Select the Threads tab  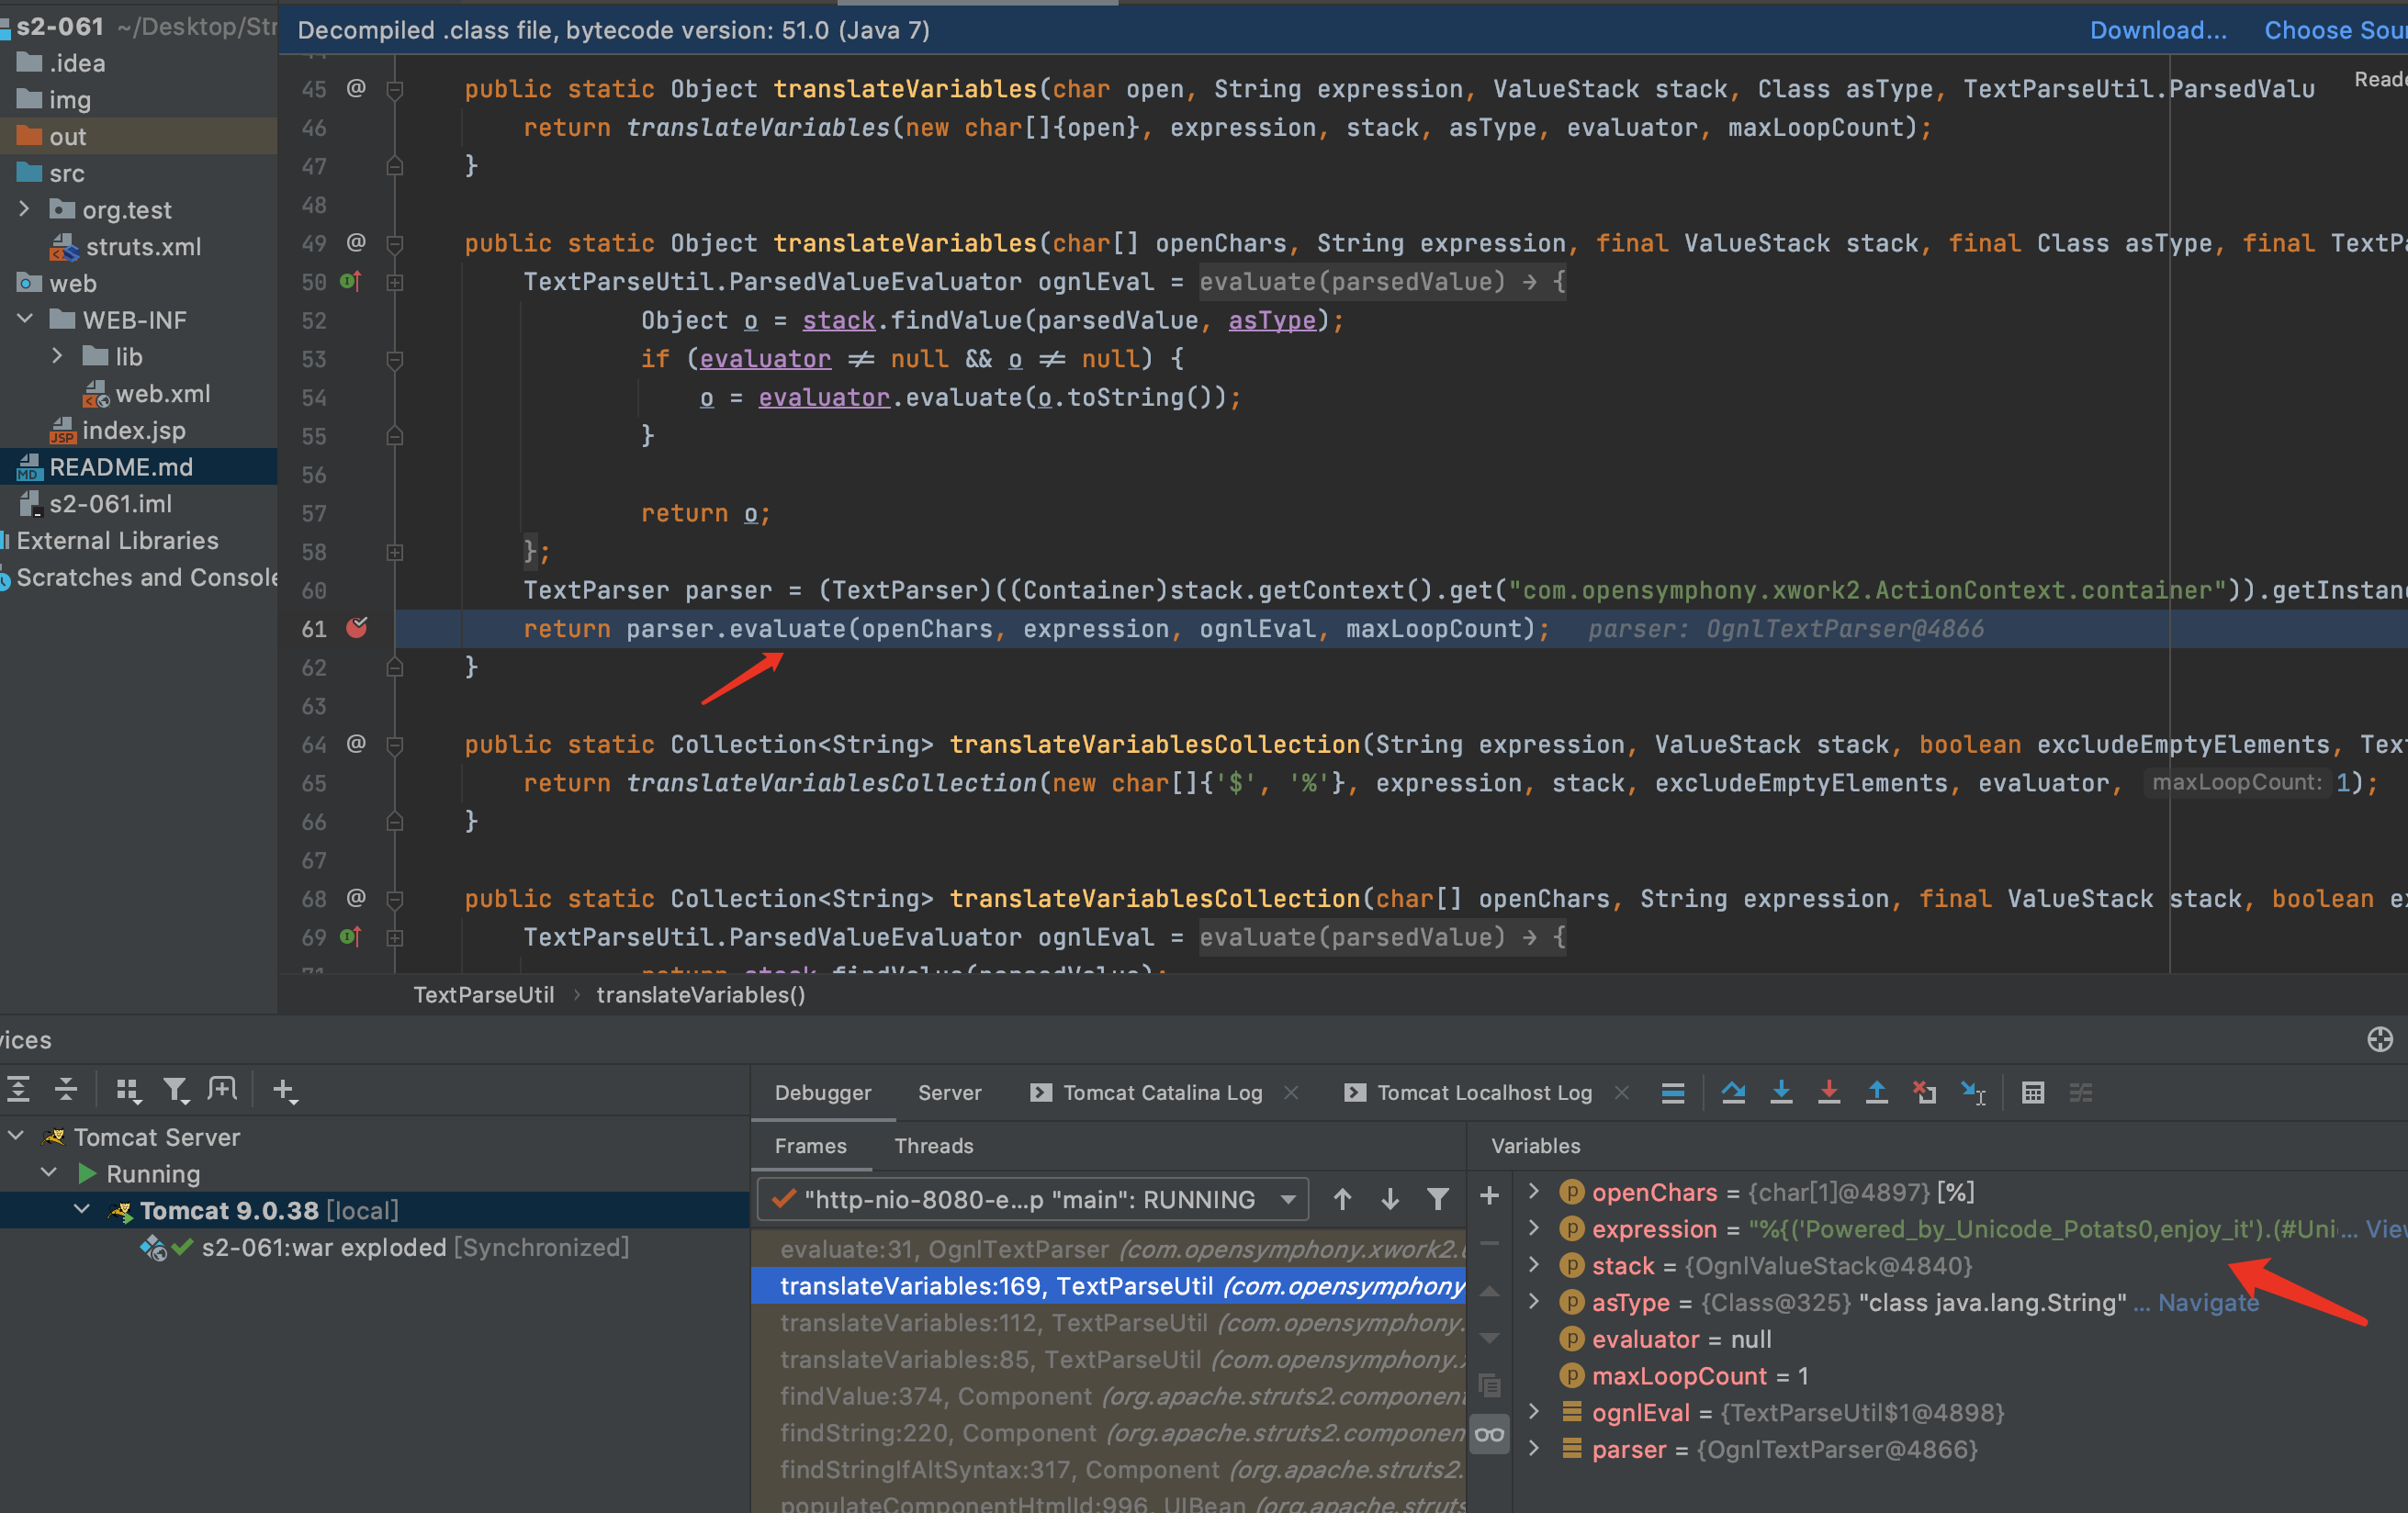[933, 1146]
